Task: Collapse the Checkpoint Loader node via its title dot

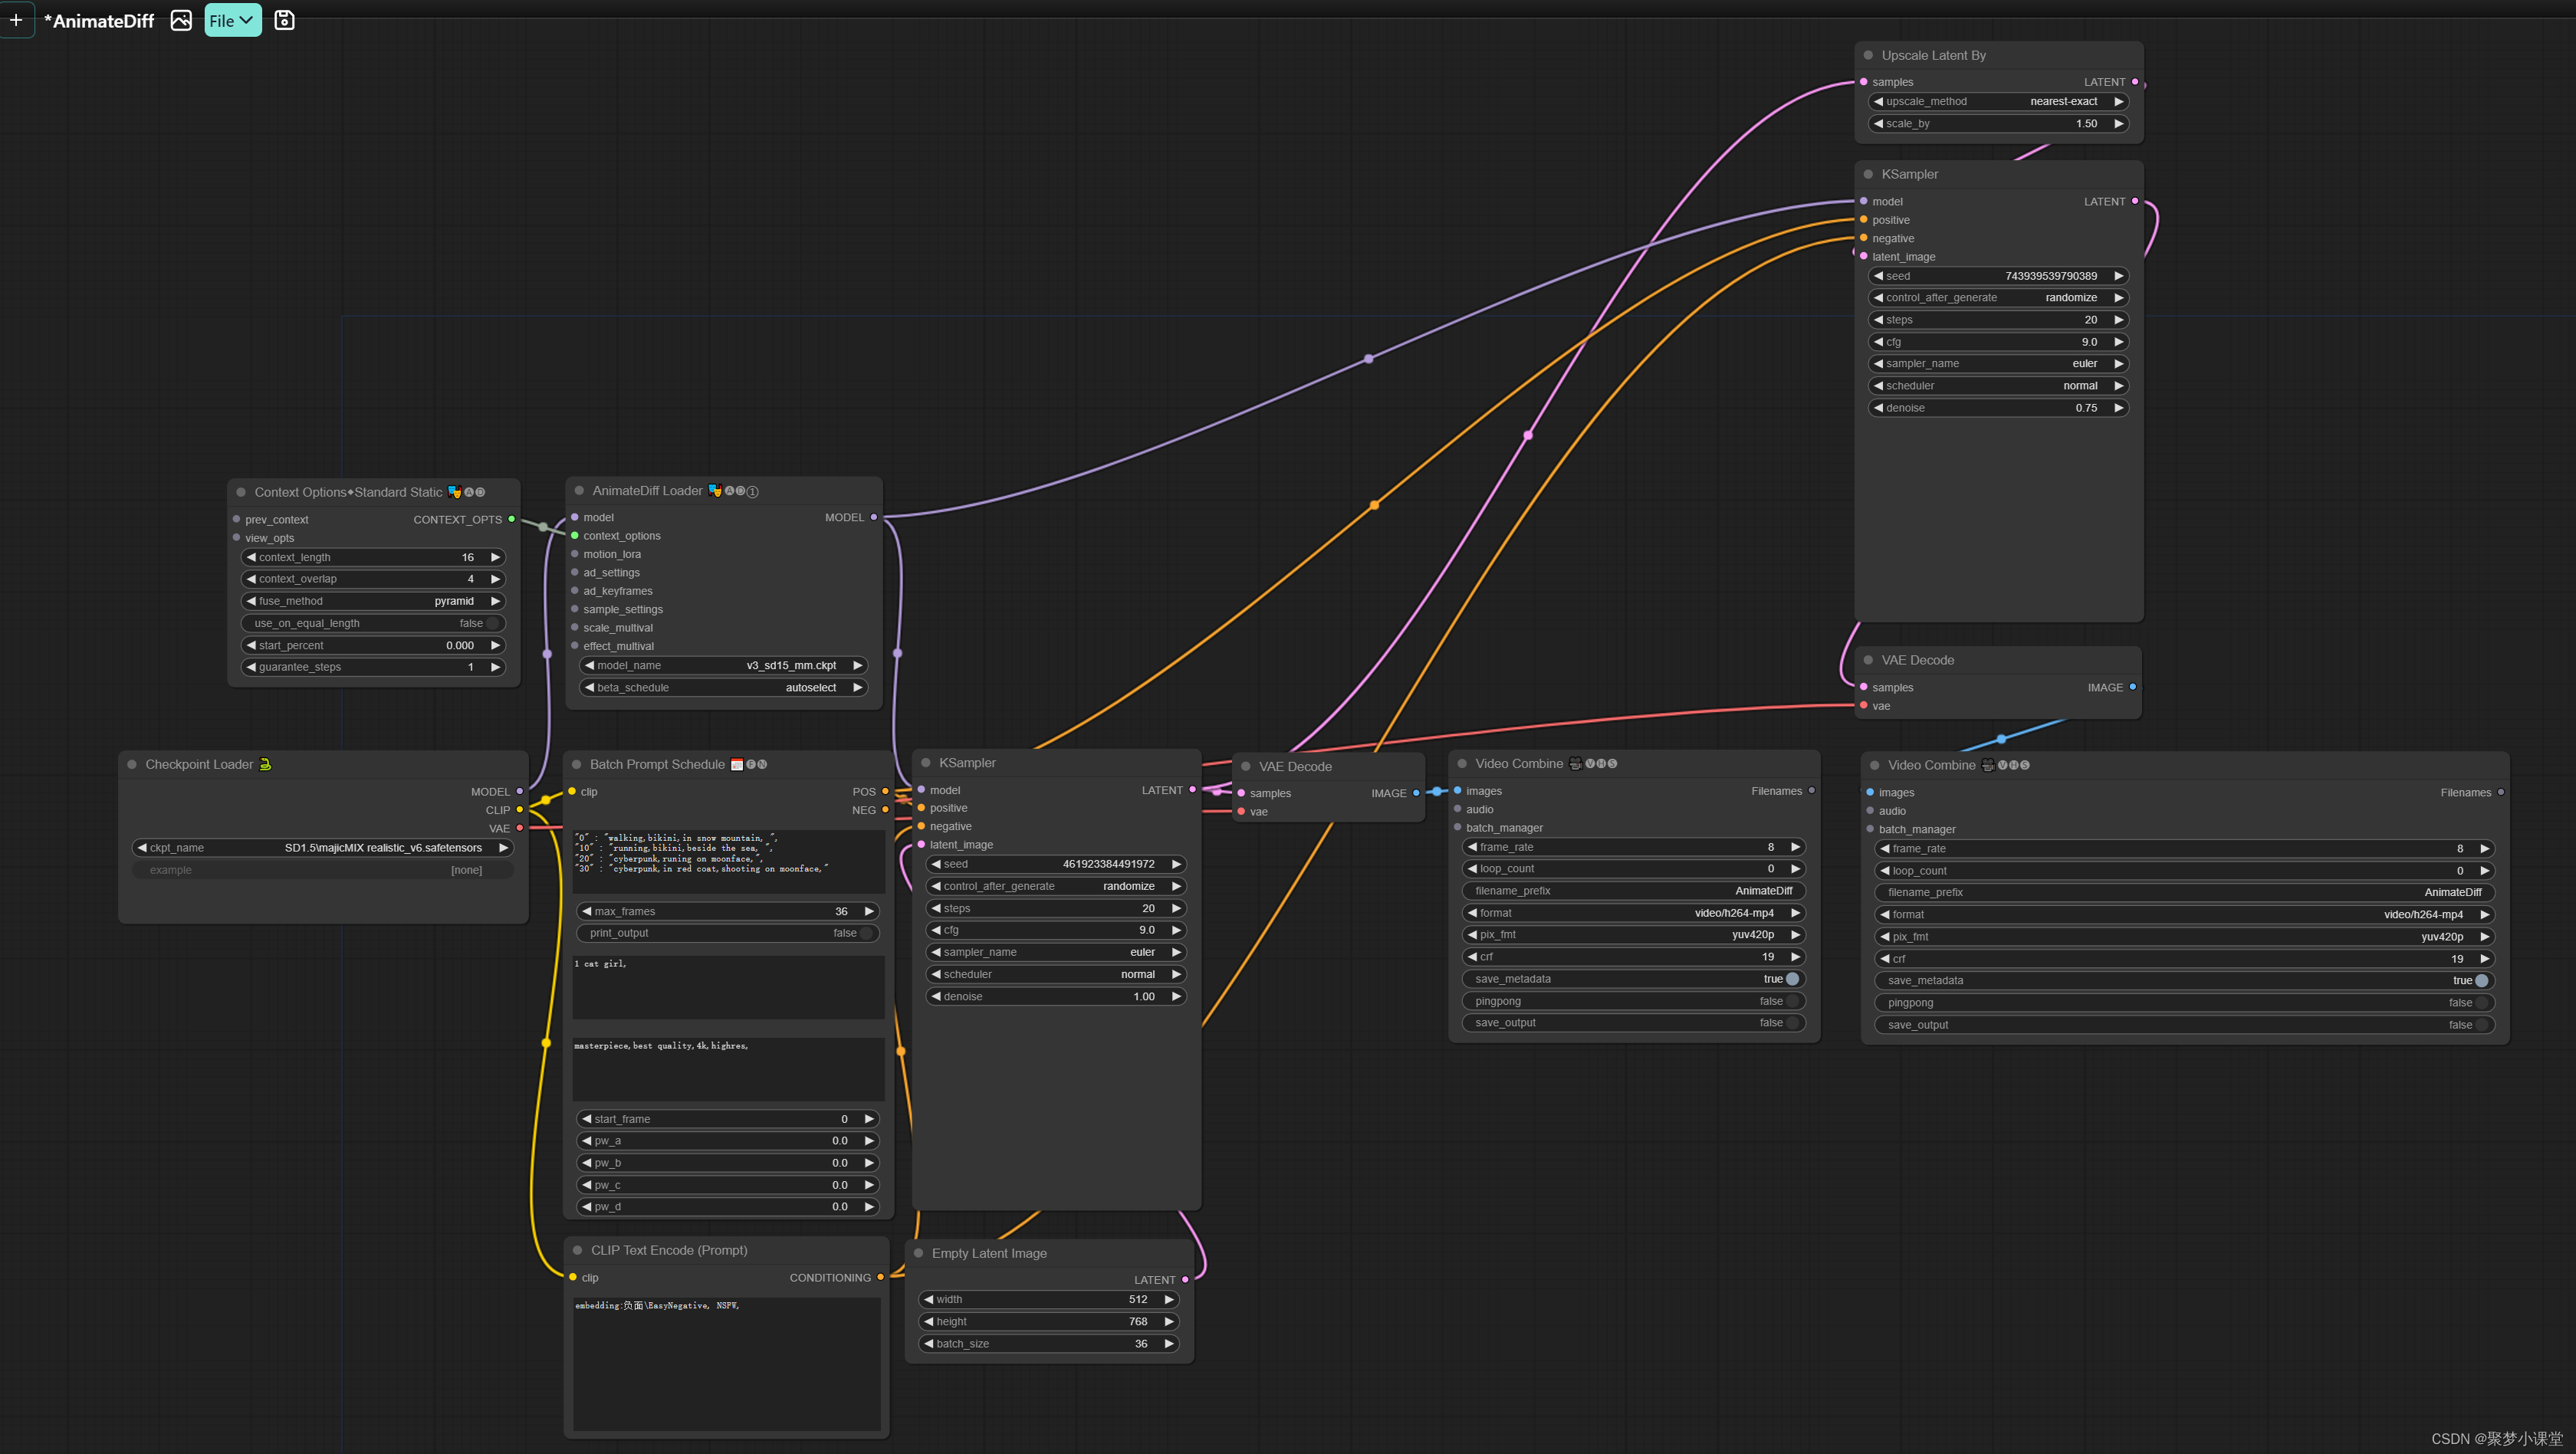Action: pos(132,764)
